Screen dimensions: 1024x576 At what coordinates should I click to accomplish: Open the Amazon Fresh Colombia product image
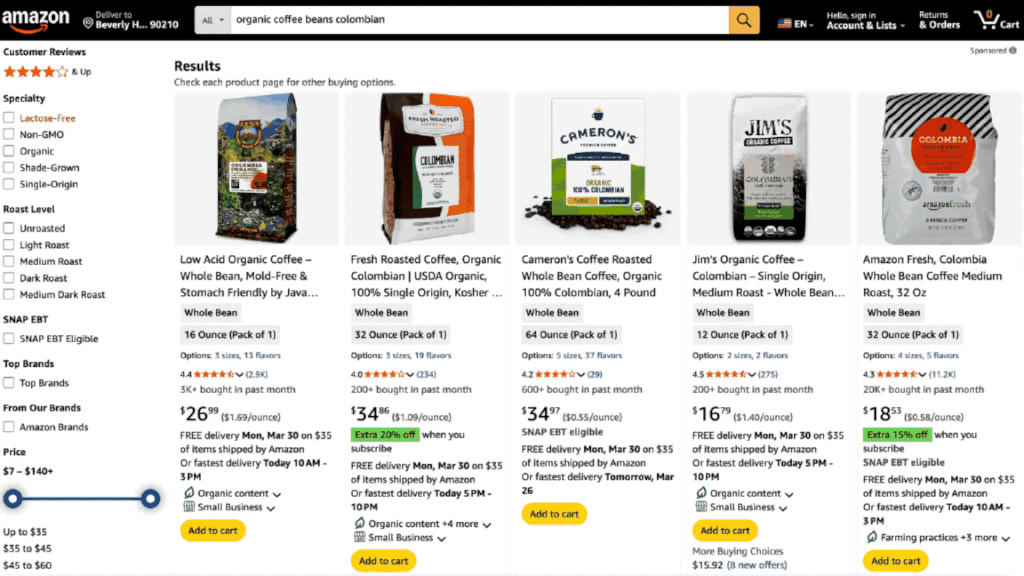939,168
